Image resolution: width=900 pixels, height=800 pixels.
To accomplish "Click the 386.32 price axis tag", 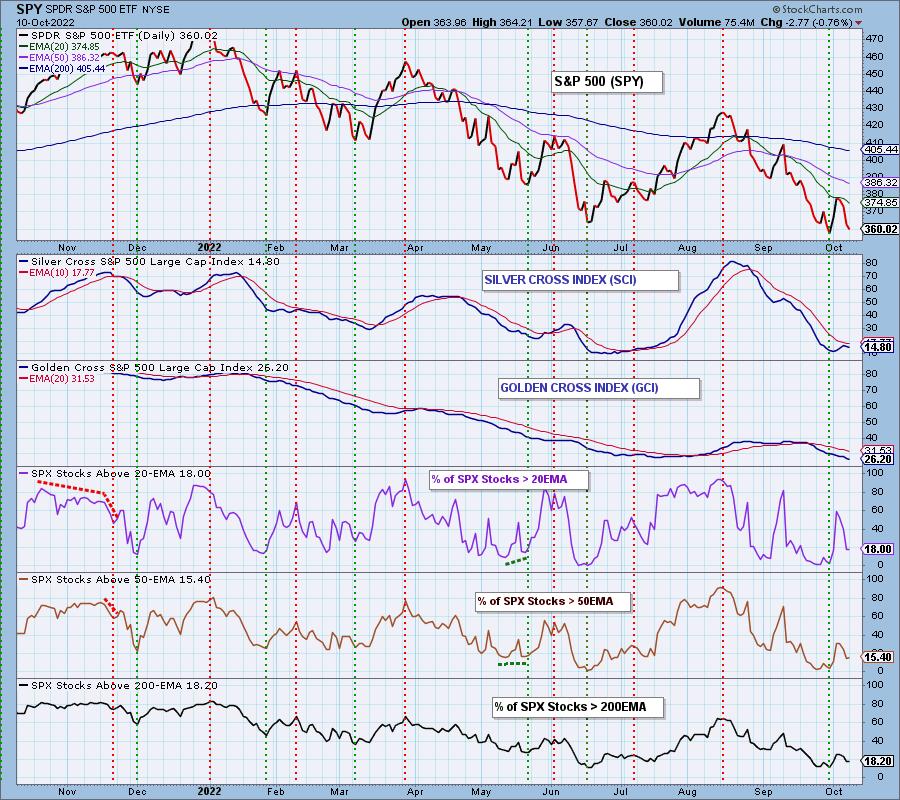I will pyautogui.click(x=880, y=182).
